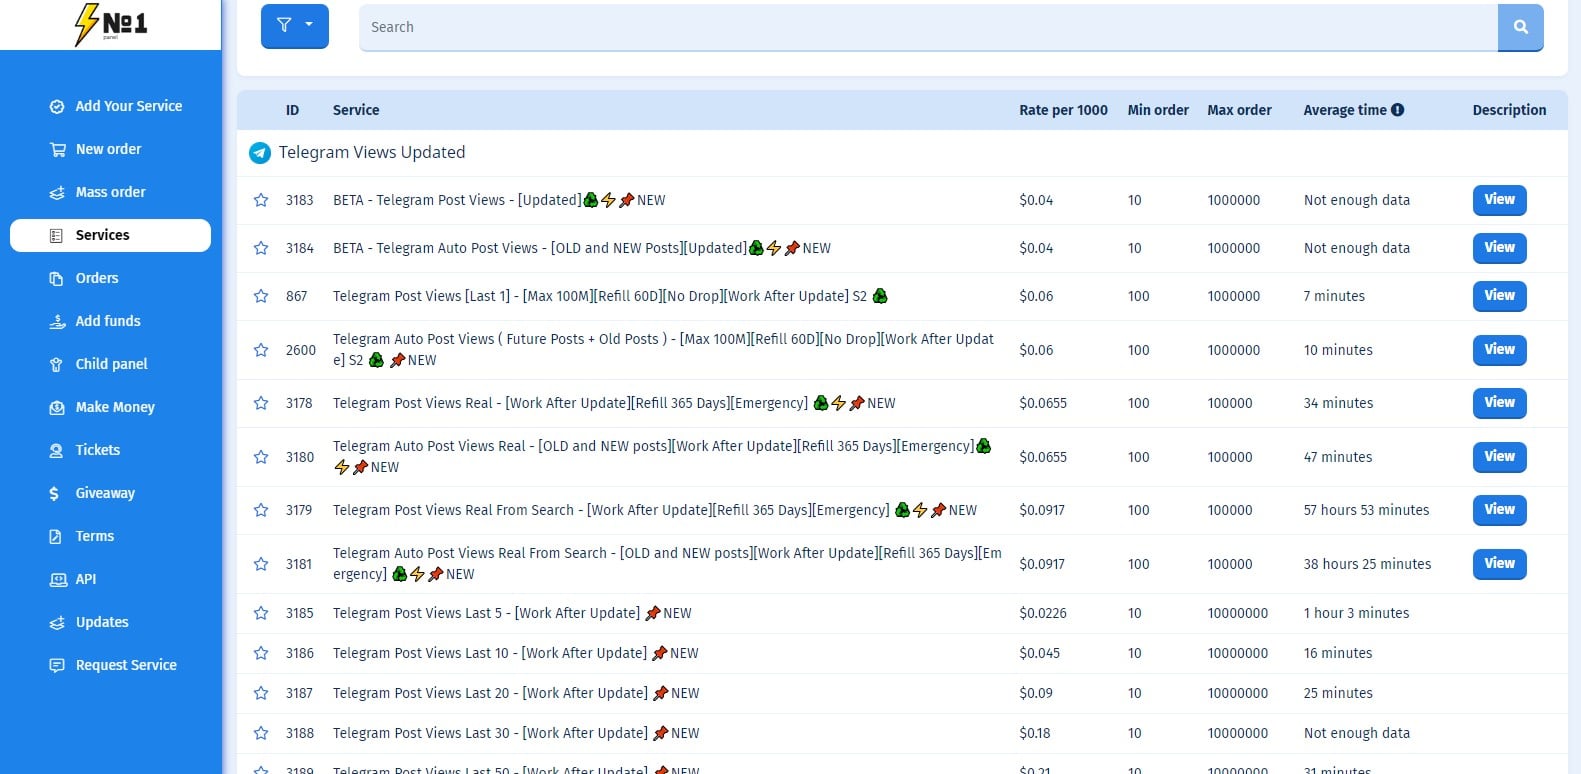This screenshot has height=774, width=1581.
Task: Click the Average time info icon
Action: [x=1397, y=110]
